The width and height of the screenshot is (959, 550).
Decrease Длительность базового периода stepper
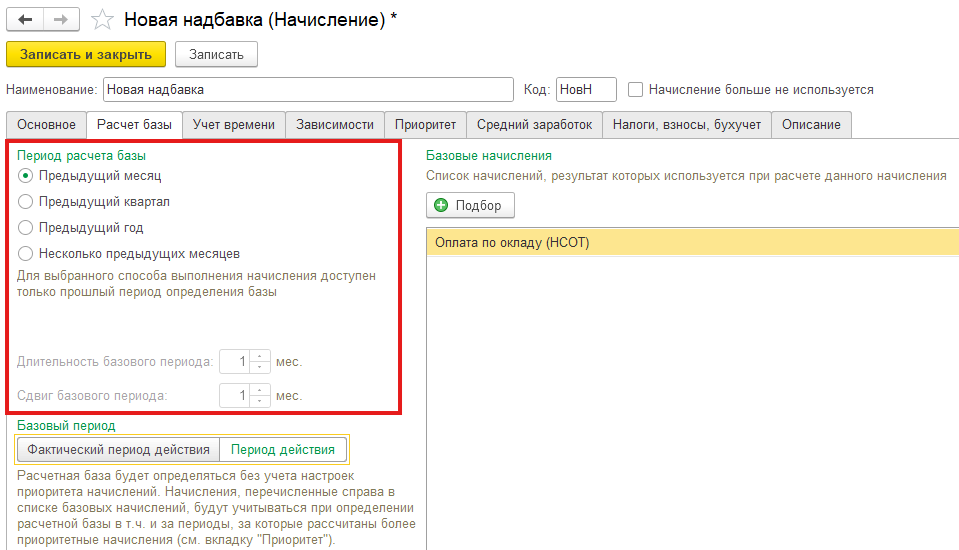coord(260,367)
